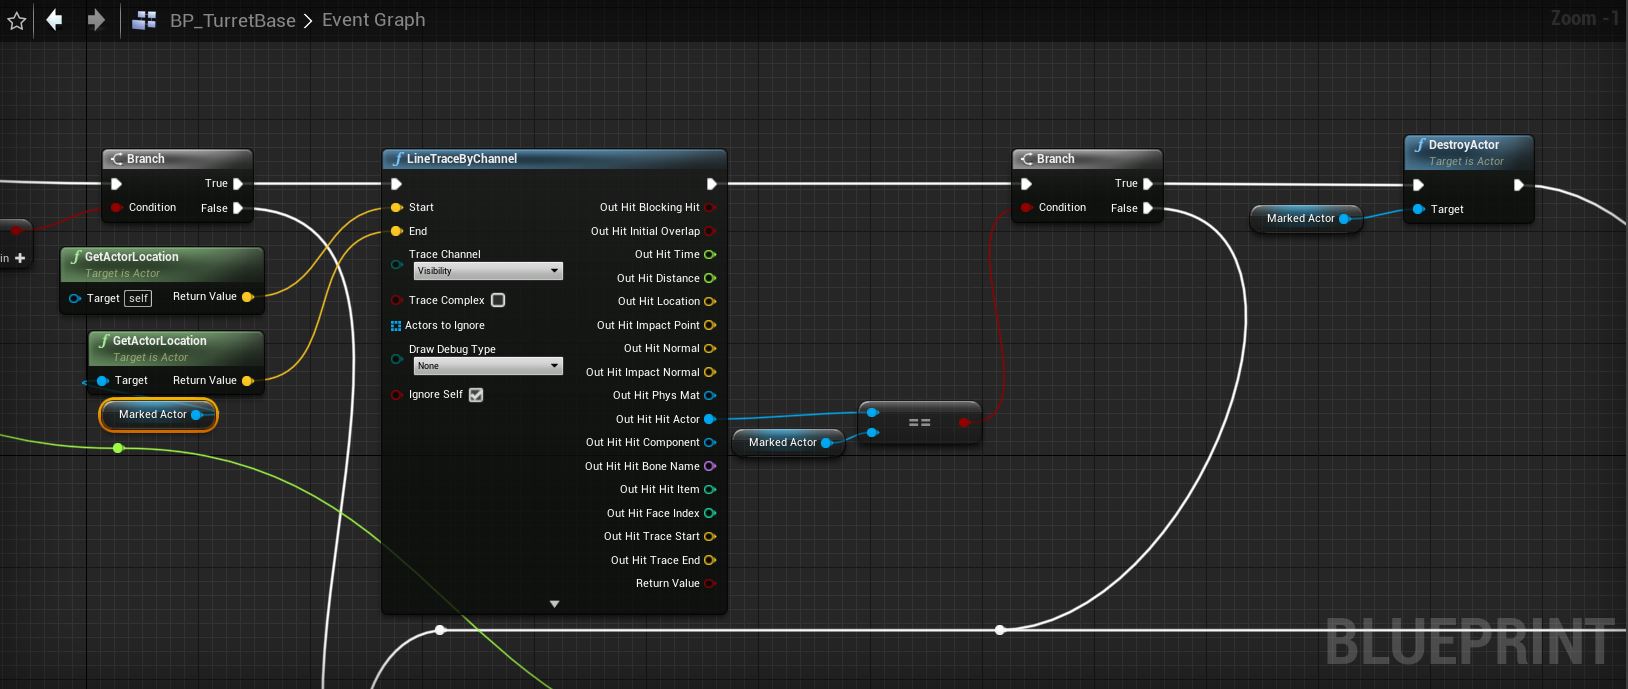This screenshot has width=1628, height=689.
Task: Click the LineTraceByChannel exec output pin
Action: (711, 184)
